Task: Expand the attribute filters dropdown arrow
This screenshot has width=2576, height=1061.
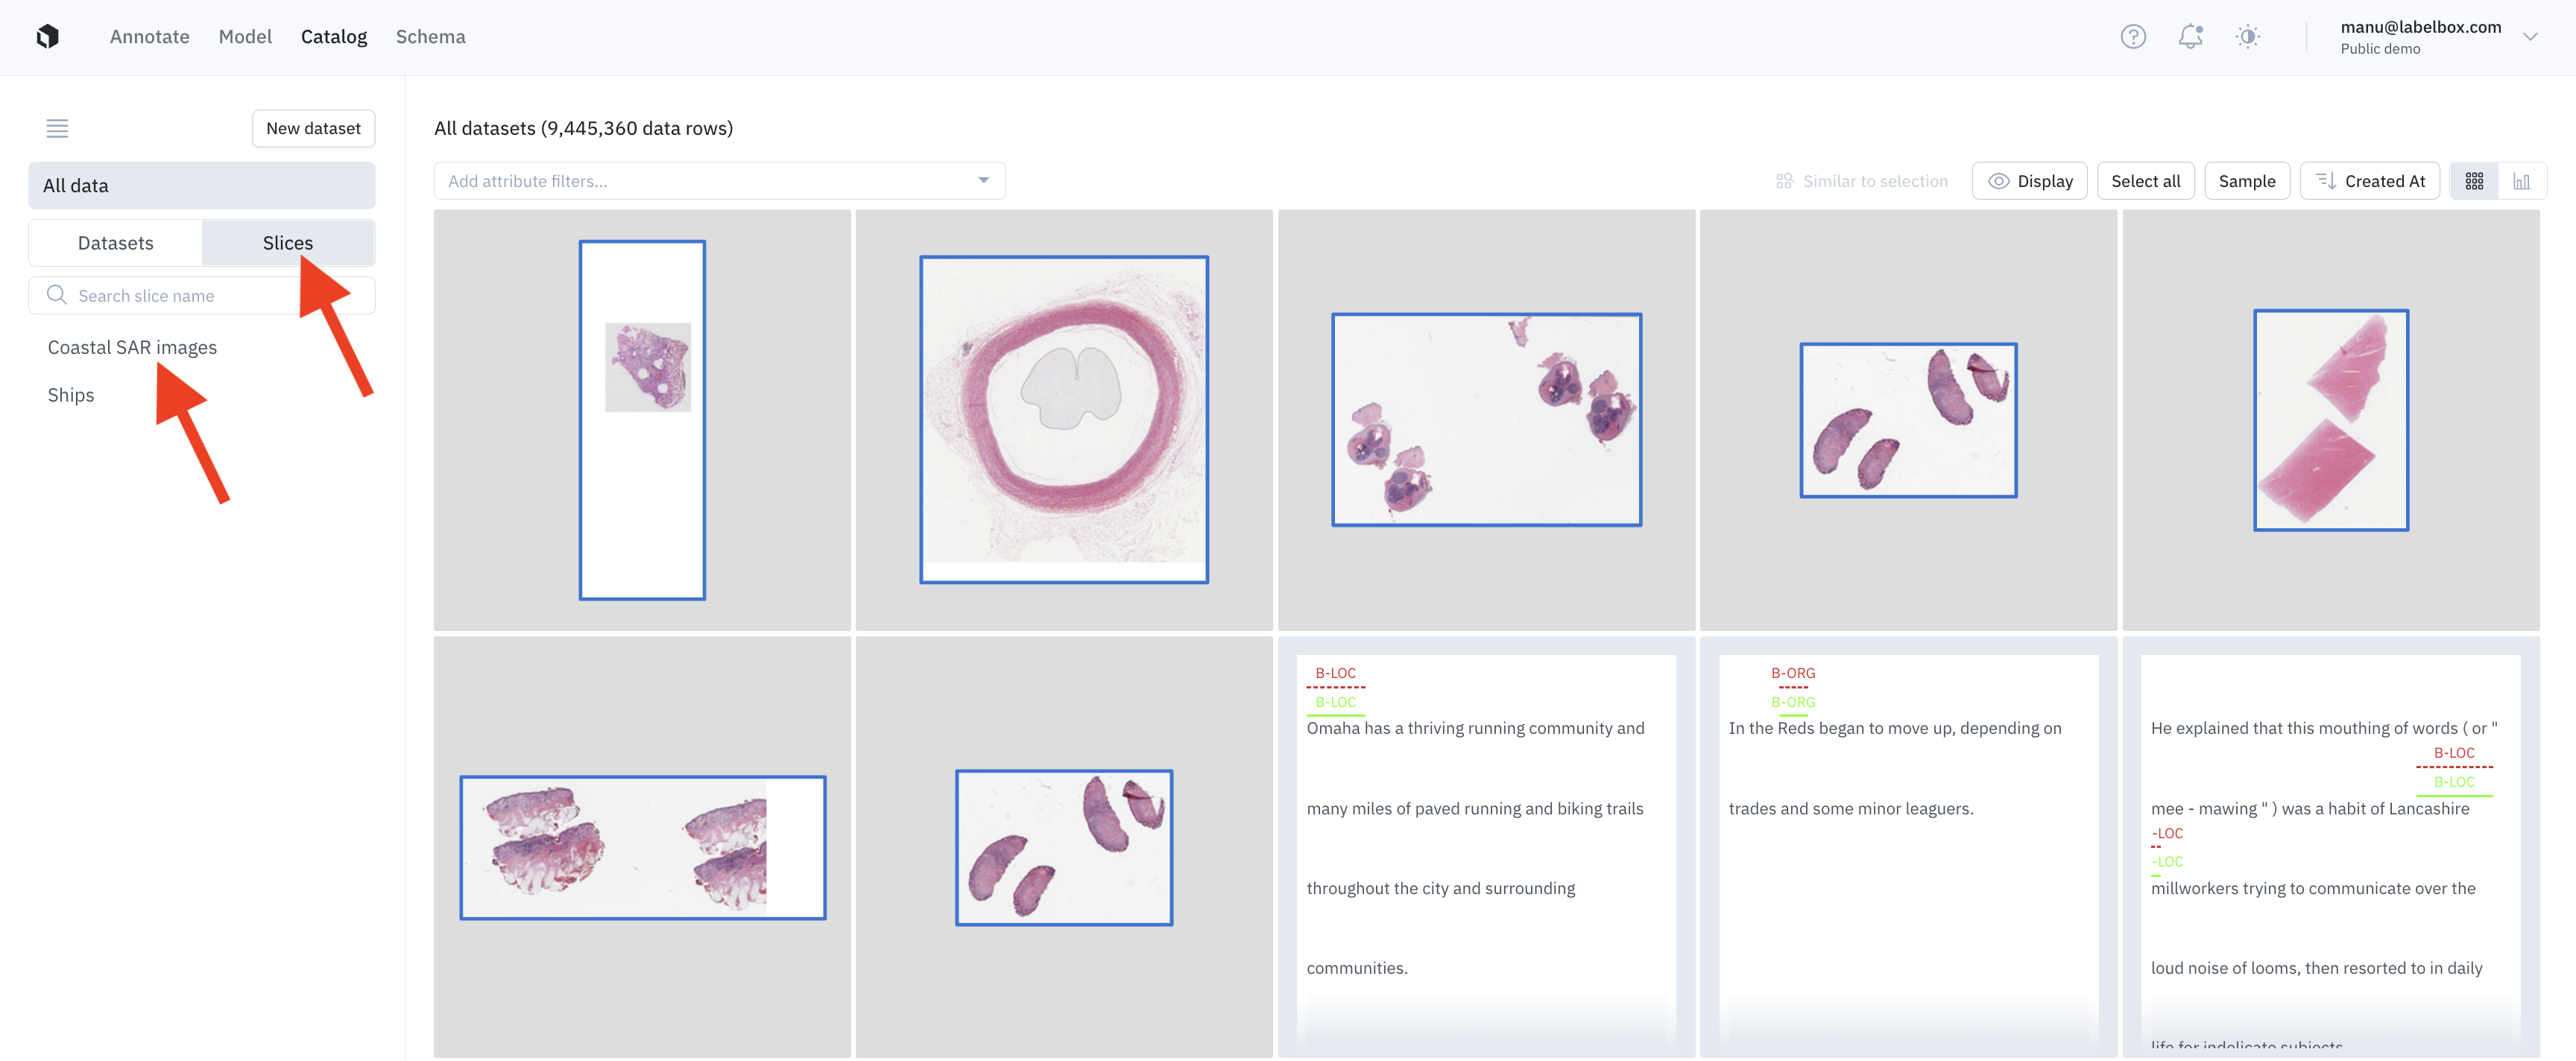Action: point(983,181)
